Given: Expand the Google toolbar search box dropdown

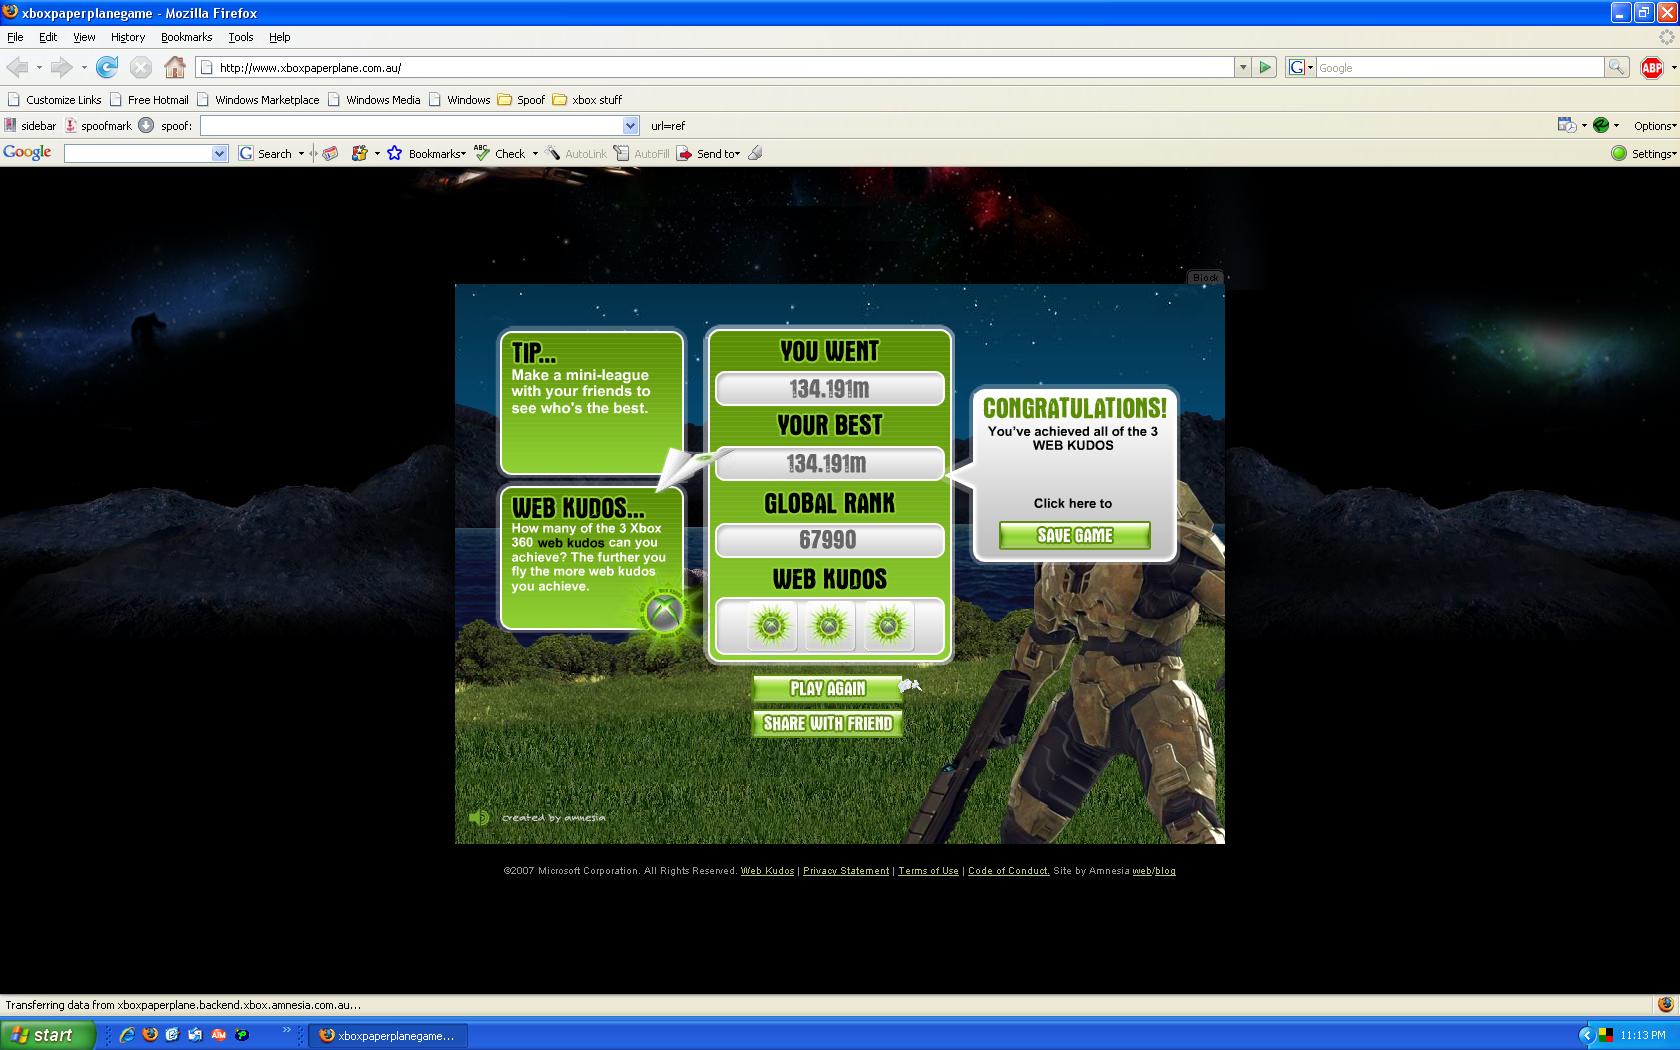Looking at the screenshot, I should (x=220, y=153).
